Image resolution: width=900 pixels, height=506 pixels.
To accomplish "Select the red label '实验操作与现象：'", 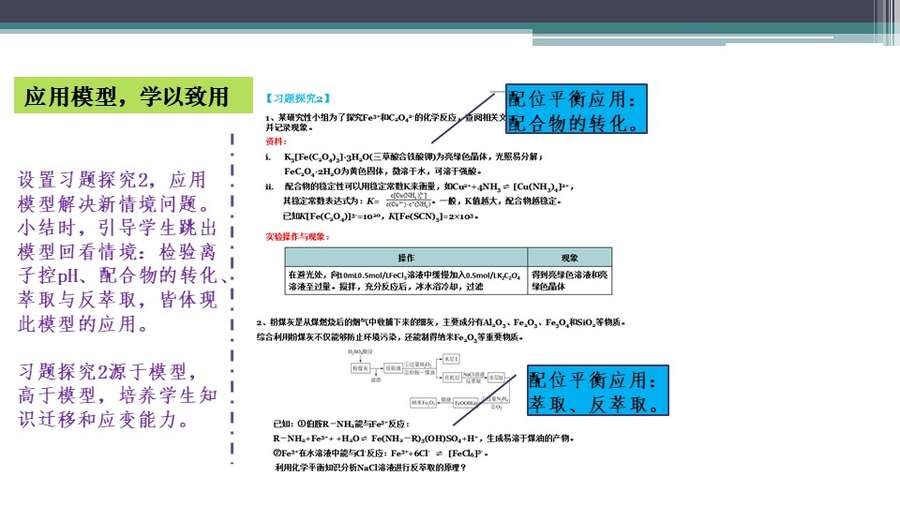I will 297,236.
